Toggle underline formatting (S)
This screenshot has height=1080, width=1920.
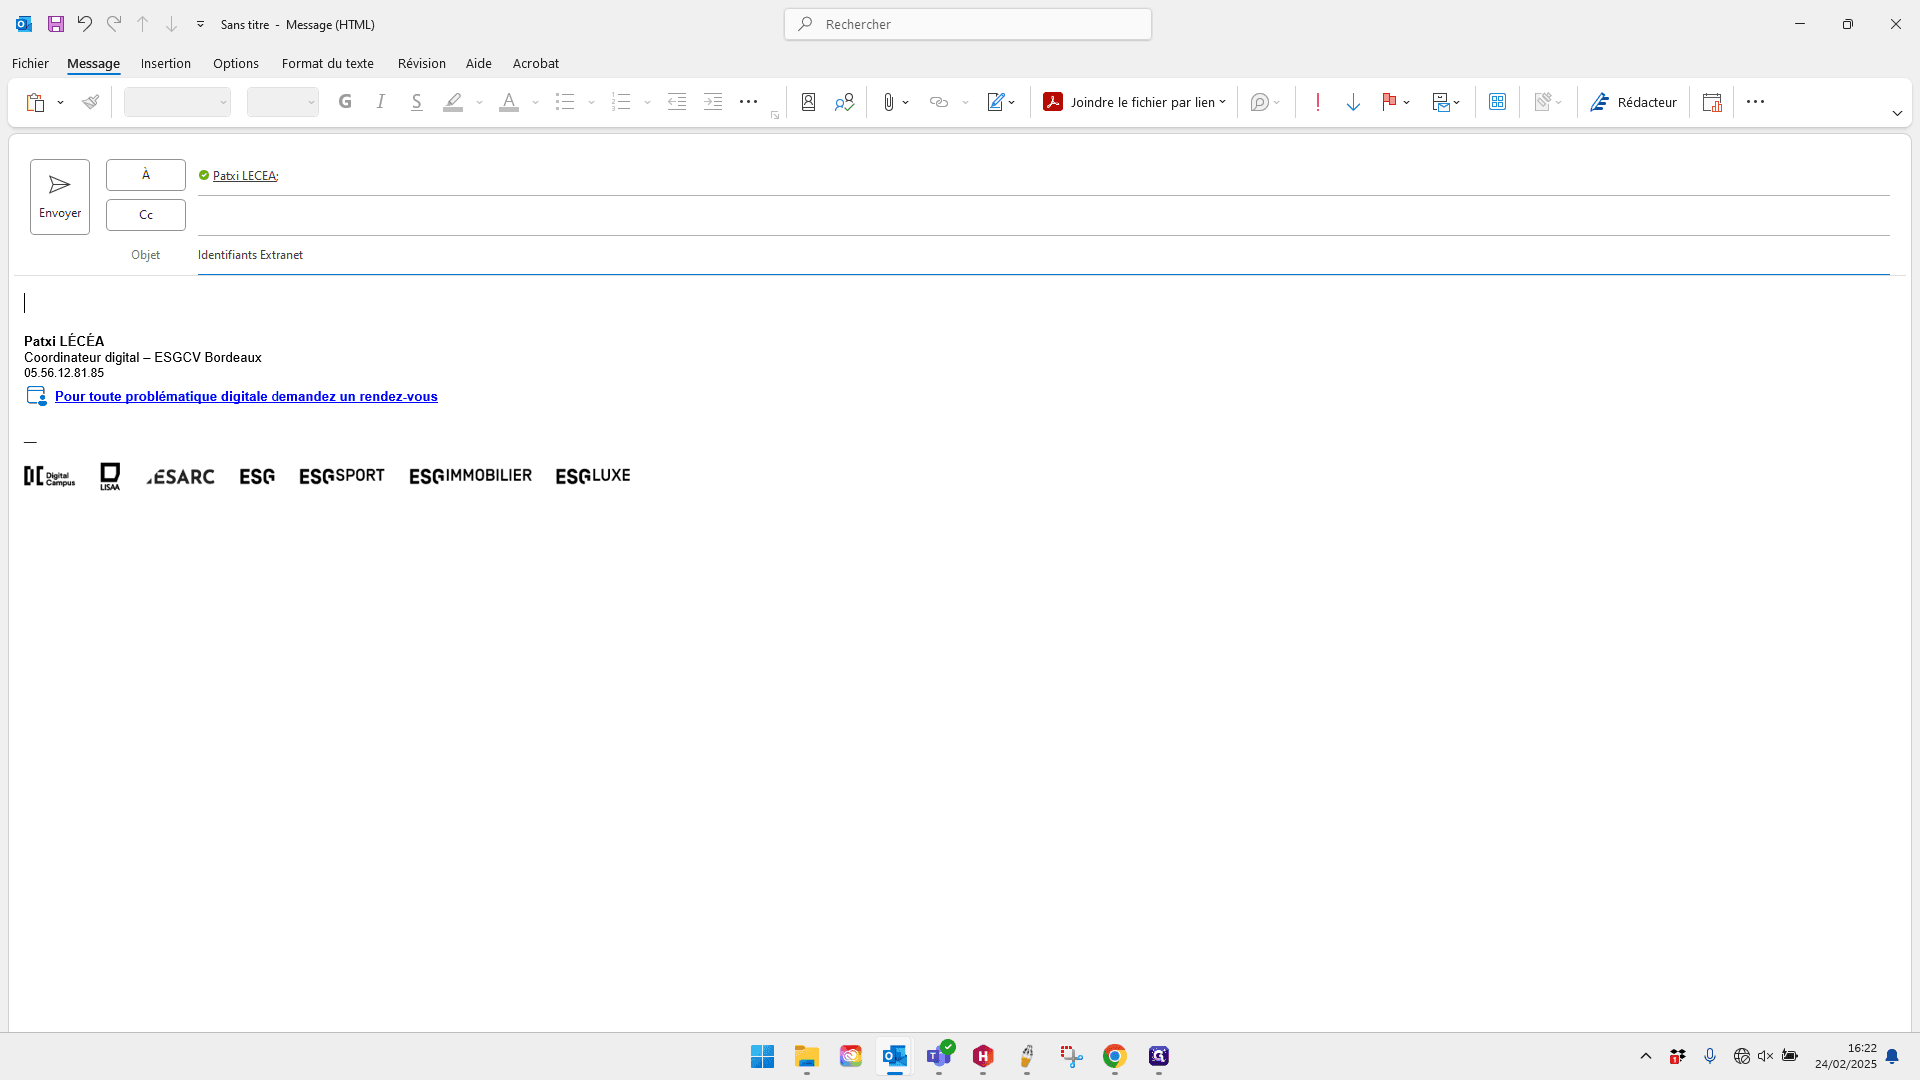click(x=417, y=102)
